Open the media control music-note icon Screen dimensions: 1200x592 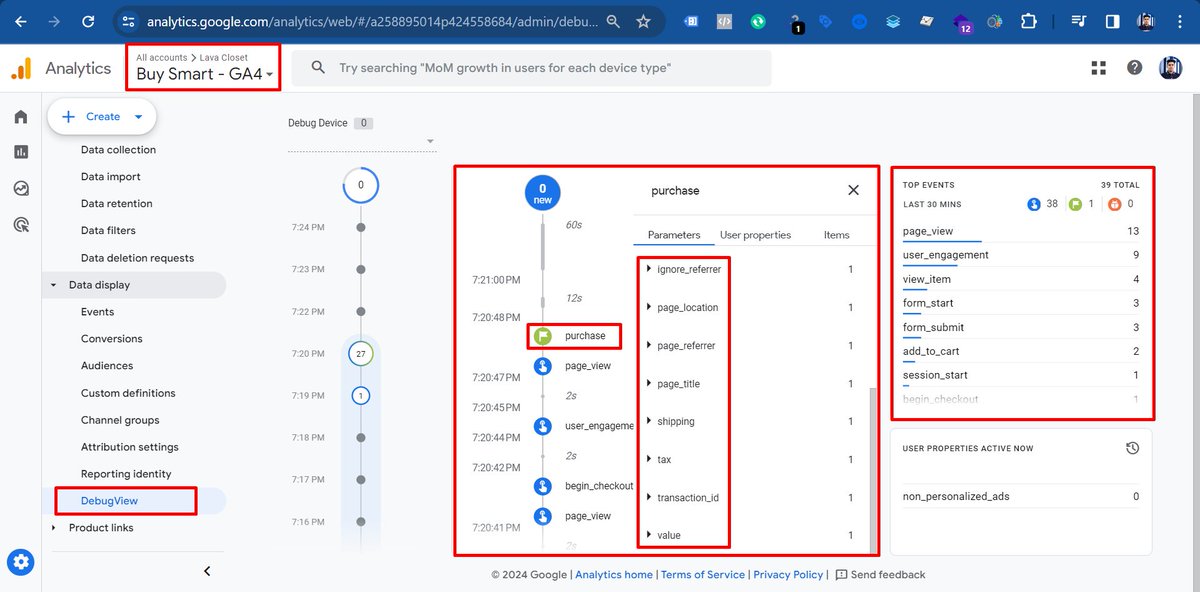coord(1078,21)
